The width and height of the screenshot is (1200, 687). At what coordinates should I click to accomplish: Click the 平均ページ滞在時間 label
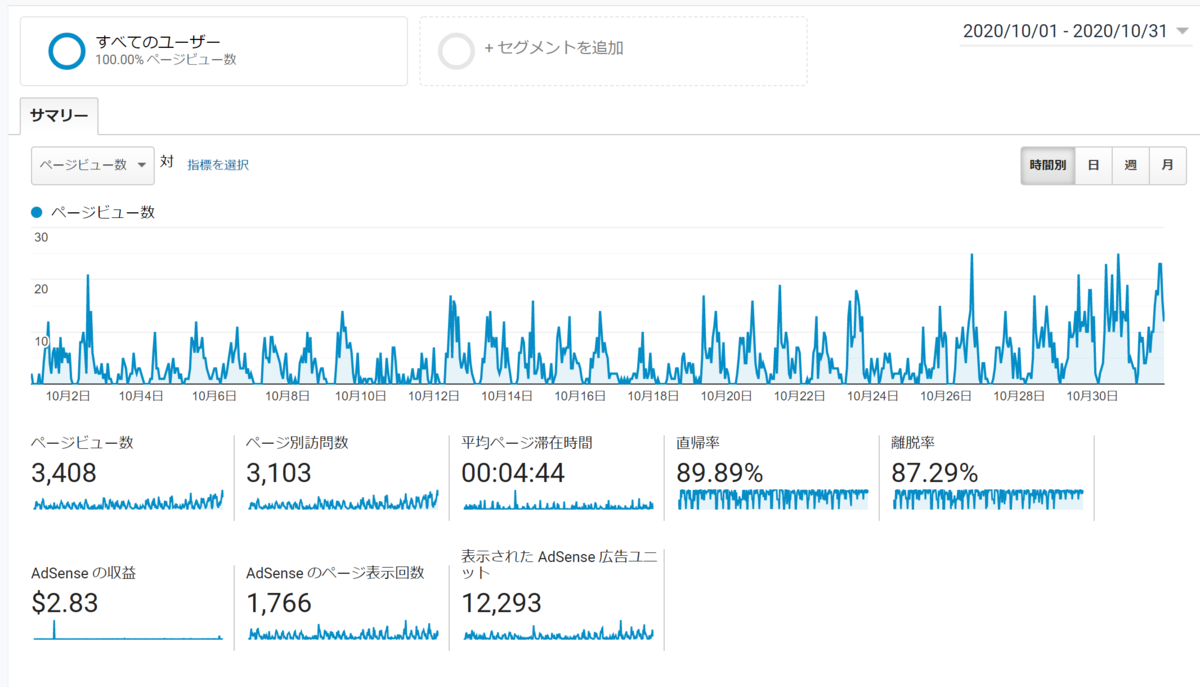pyautogui.click(x=527, y=443)
